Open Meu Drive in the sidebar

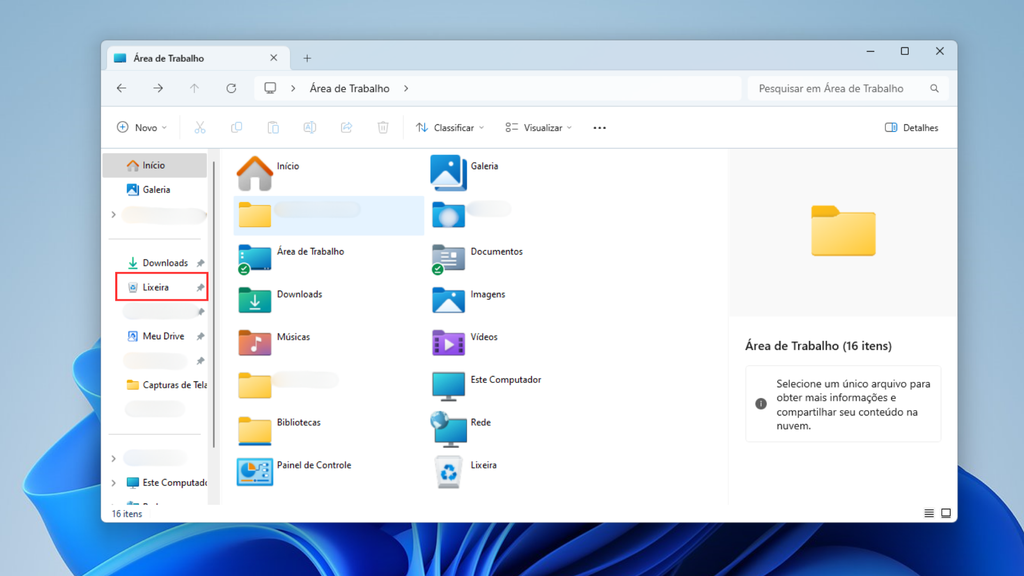163,336
